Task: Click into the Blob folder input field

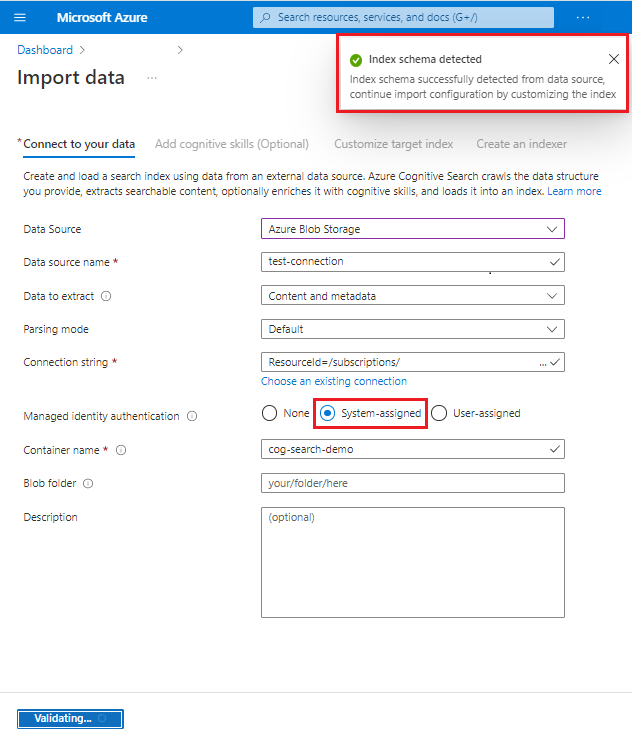Action: pos(412,484)
